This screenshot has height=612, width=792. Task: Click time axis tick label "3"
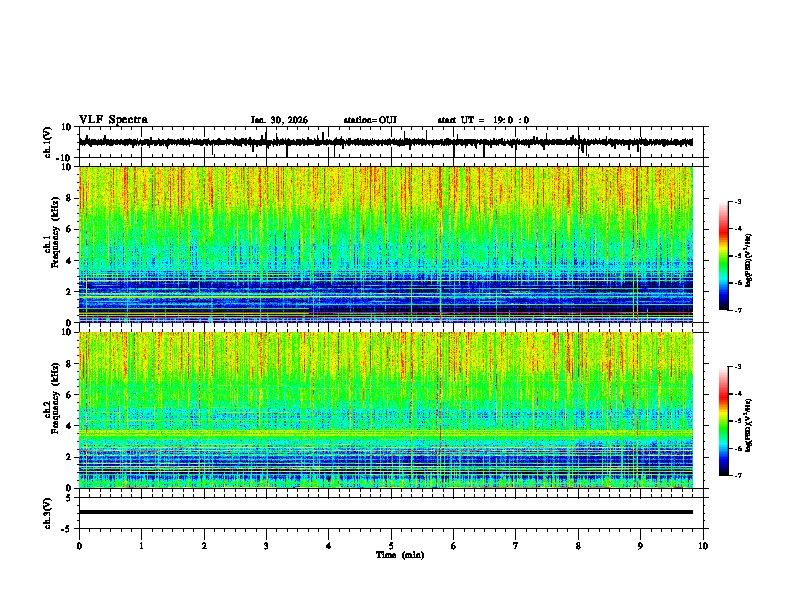coord(266,546)
